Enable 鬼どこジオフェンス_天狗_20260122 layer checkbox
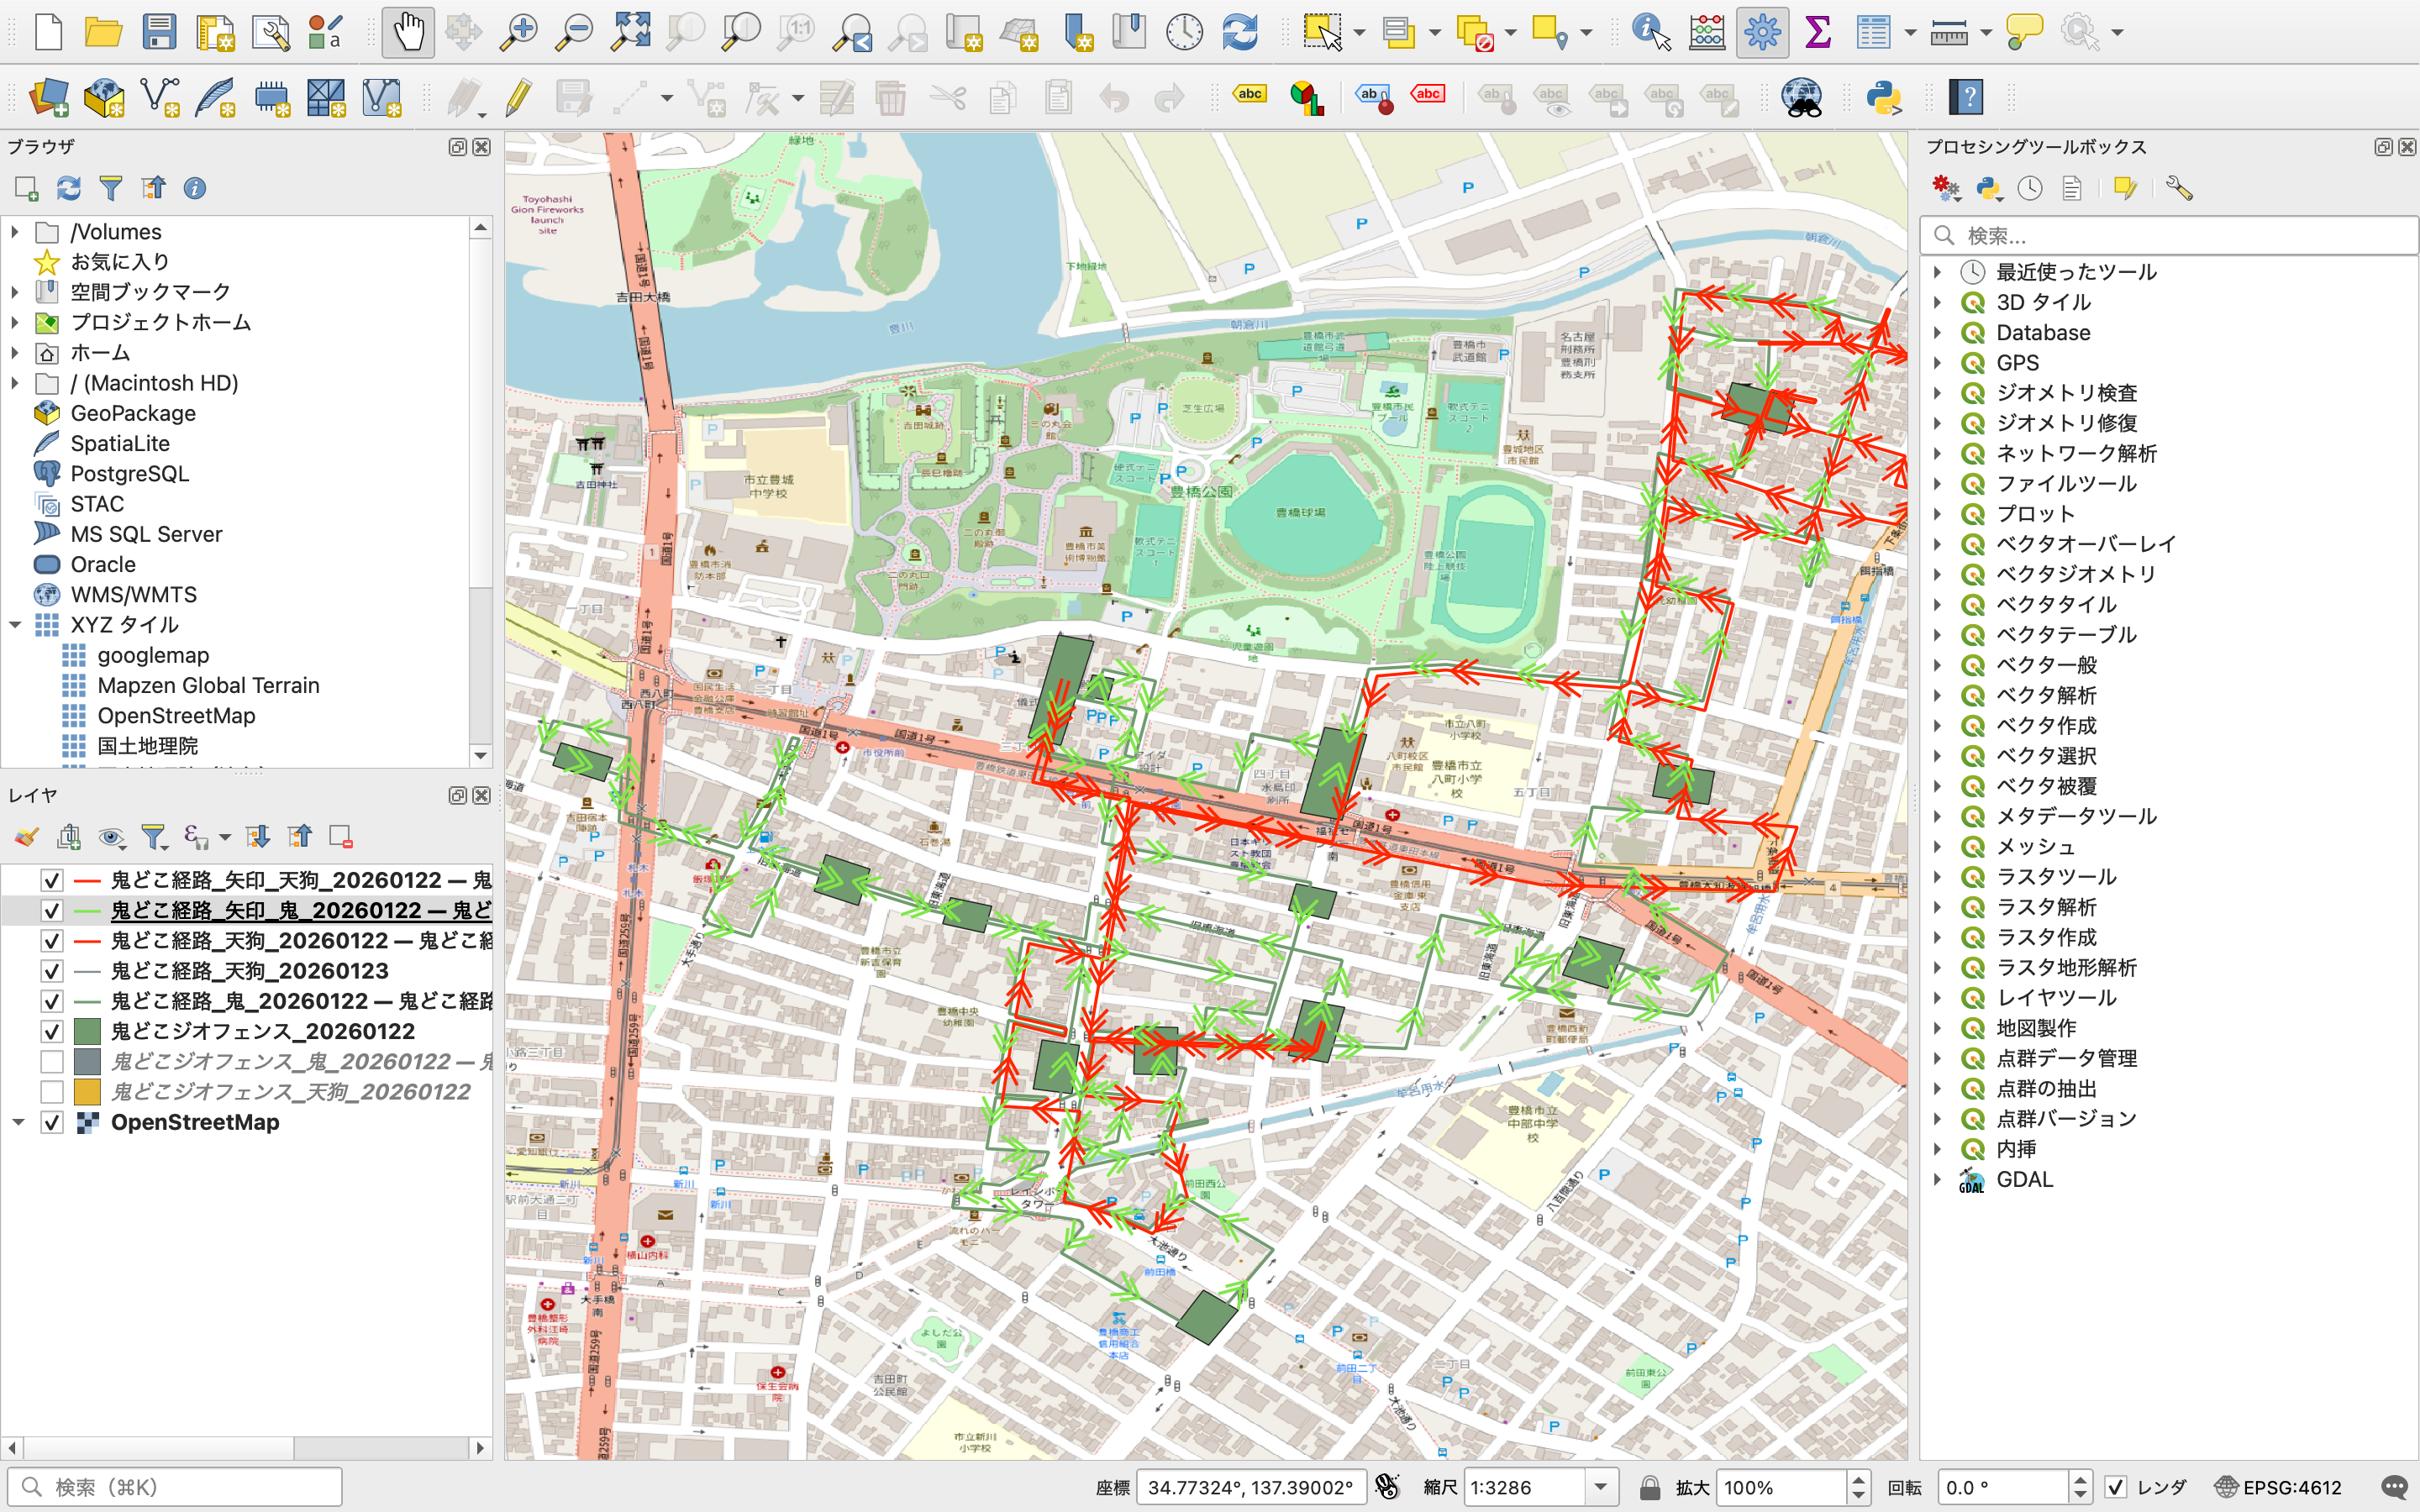 click(x=52, y=1092)
